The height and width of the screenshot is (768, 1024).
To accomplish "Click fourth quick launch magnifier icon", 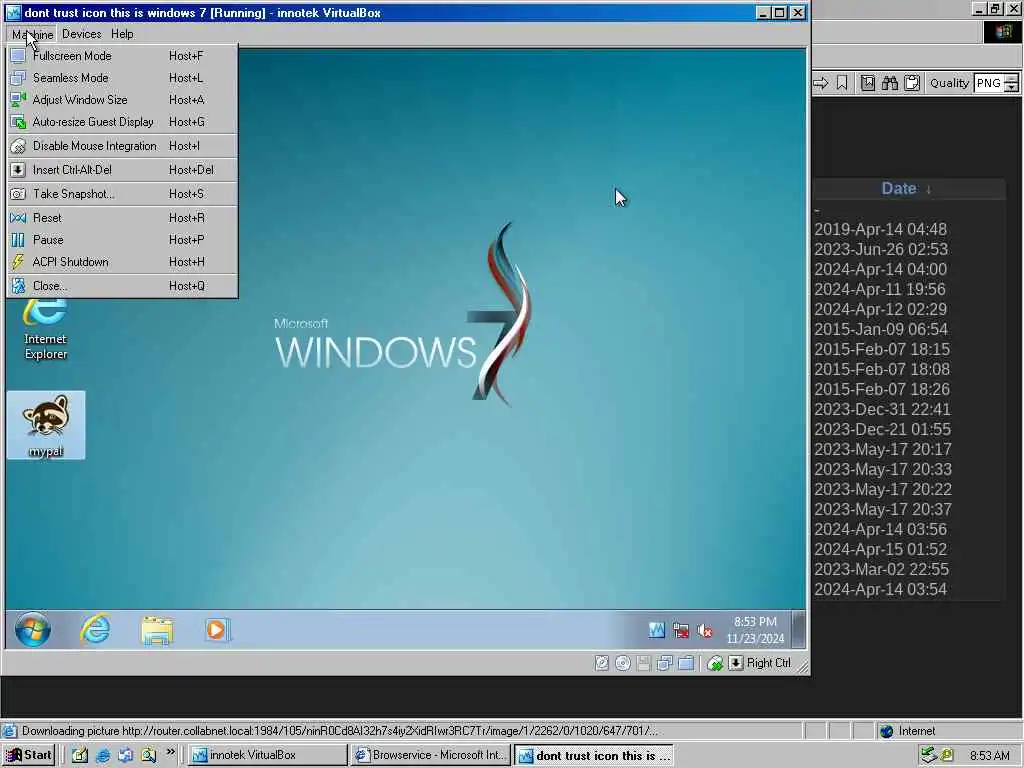I will click(148, 755).
